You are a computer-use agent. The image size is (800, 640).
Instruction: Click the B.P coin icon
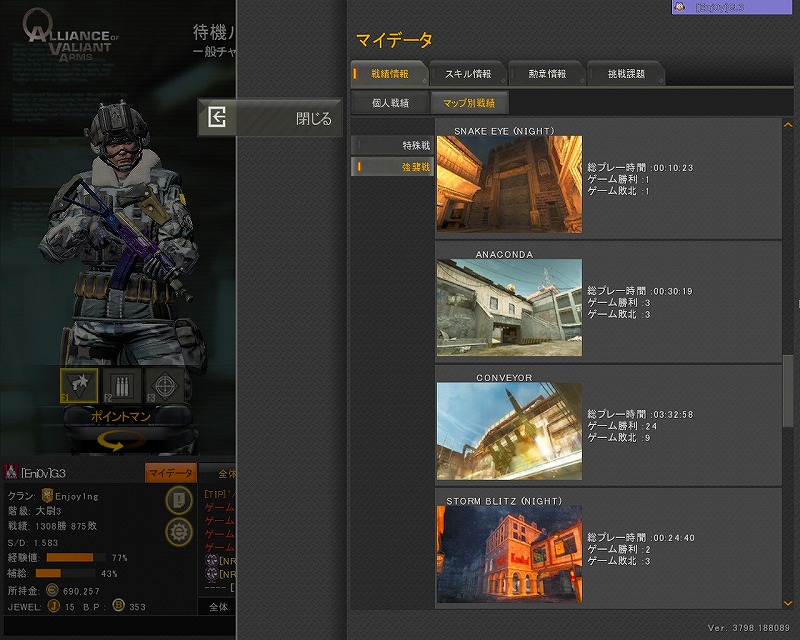(118, 606)
